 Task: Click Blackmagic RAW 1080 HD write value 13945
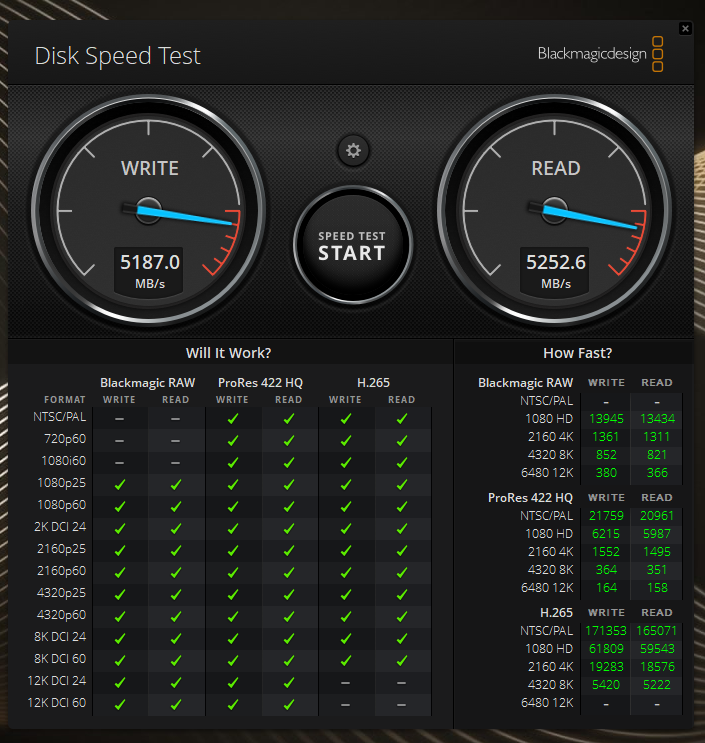click(x=606, y=419)
